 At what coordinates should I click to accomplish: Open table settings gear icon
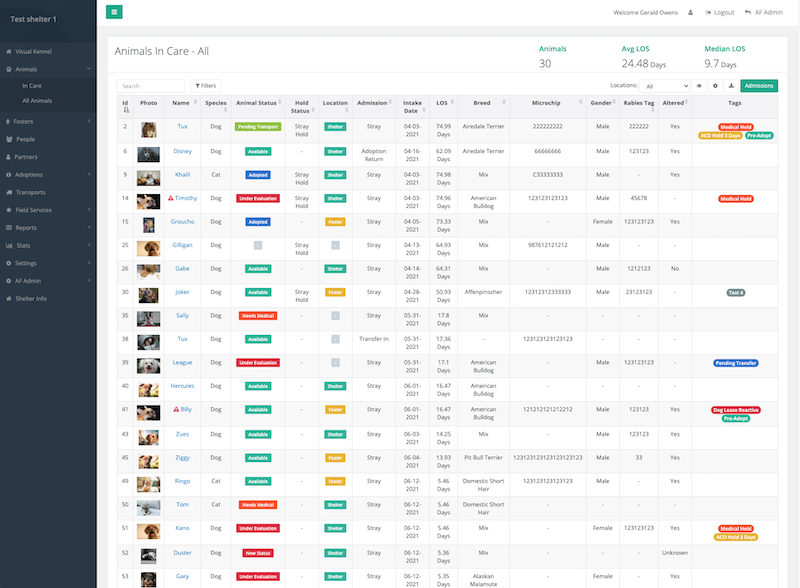pyautogui.click(x=715, y=86)
